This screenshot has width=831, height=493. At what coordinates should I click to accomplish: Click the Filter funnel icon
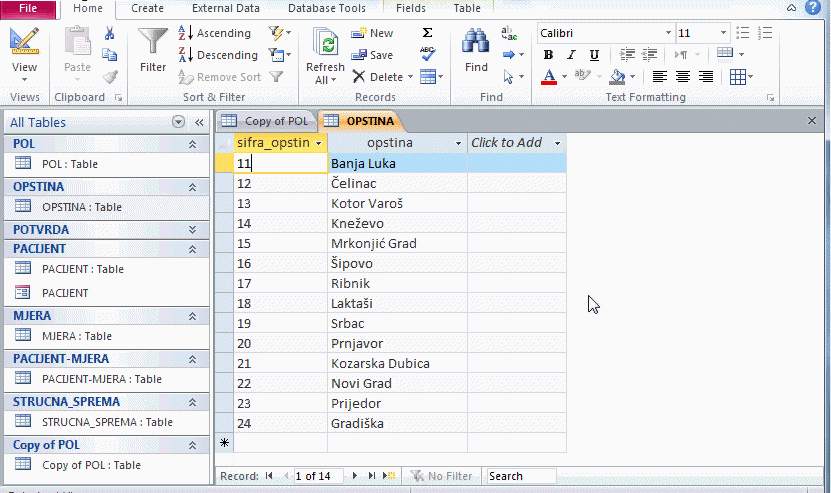[153, 50]
